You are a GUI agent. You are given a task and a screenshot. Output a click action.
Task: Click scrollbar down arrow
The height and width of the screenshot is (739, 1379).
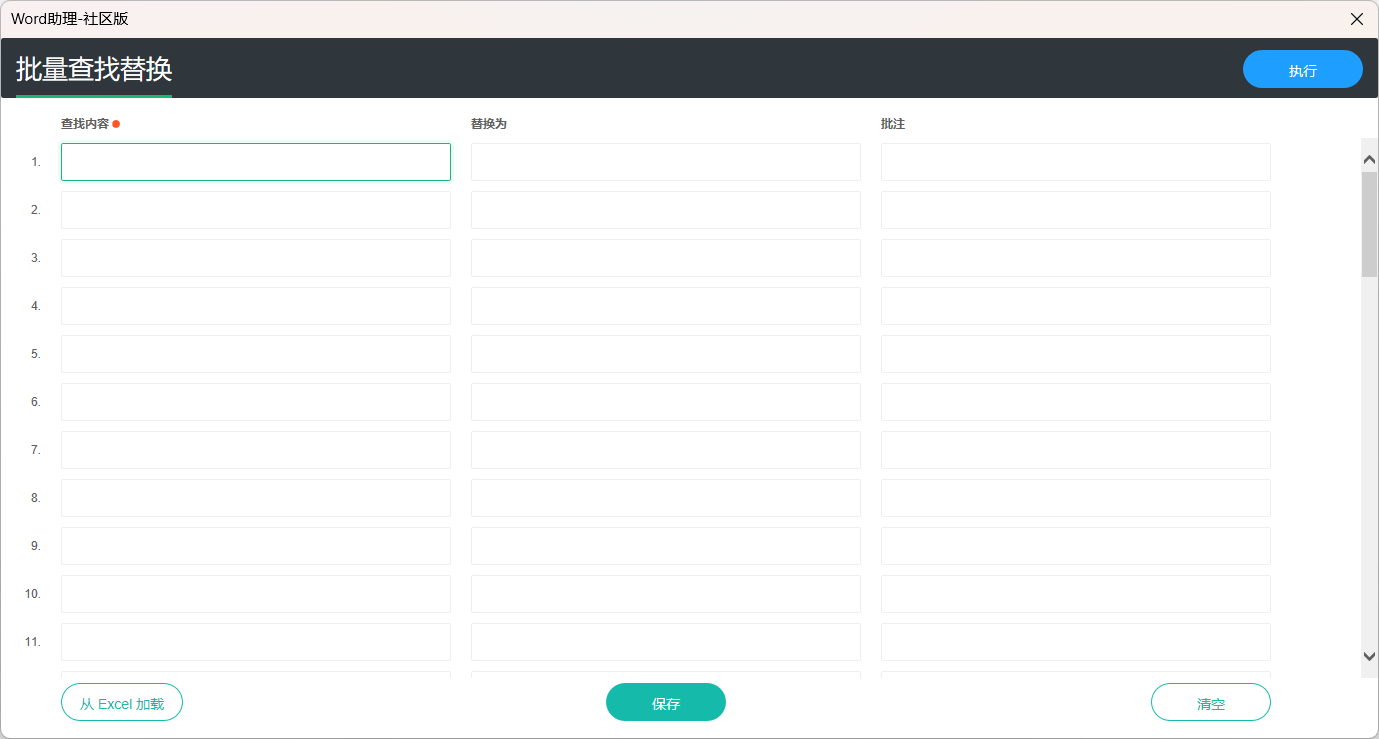coord(1370,656)
